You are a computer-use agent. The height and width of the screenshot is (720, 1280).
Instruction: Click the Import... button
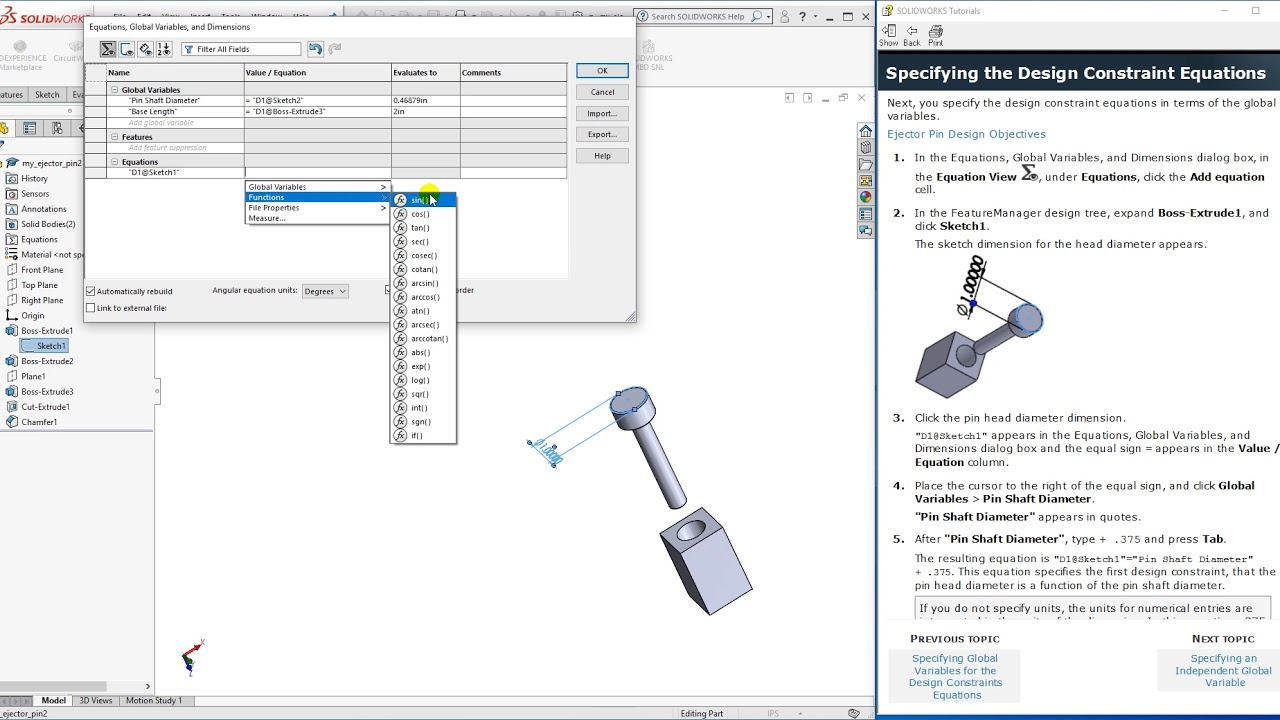click(602, 113)
